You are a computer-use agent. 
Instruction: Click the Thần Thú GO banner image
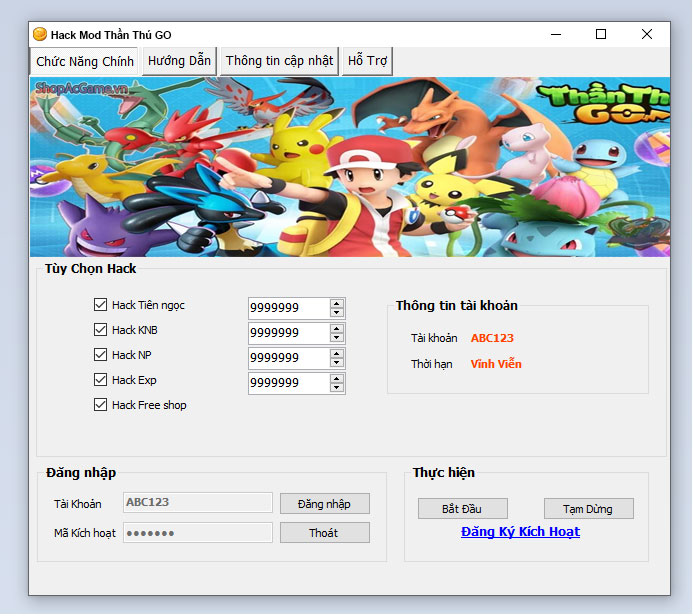click(x=350, y=167)
